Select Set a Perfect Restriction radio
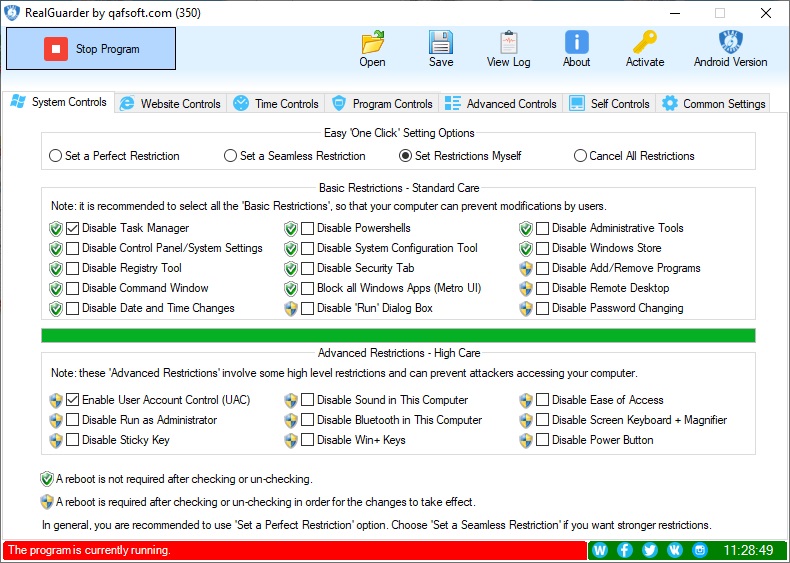790x563 pixels. tap(55, 156)
